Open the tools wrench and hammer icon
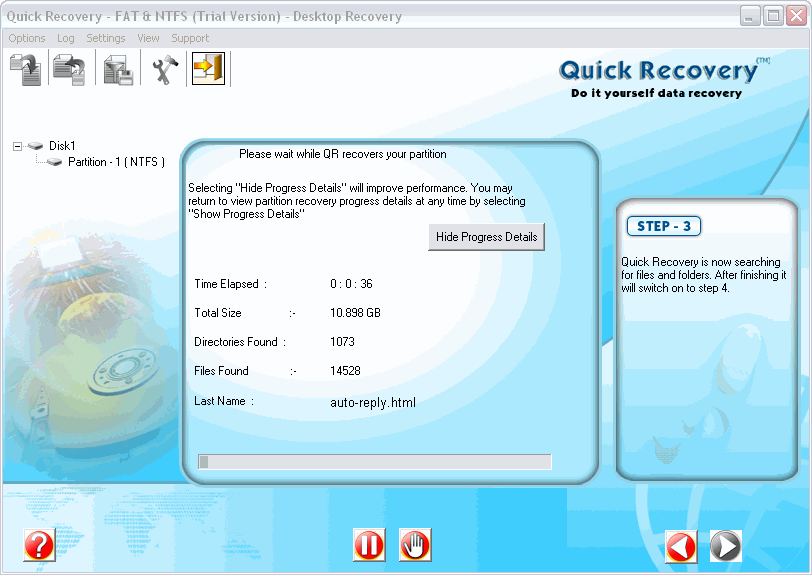 click(x=164, y=69)
